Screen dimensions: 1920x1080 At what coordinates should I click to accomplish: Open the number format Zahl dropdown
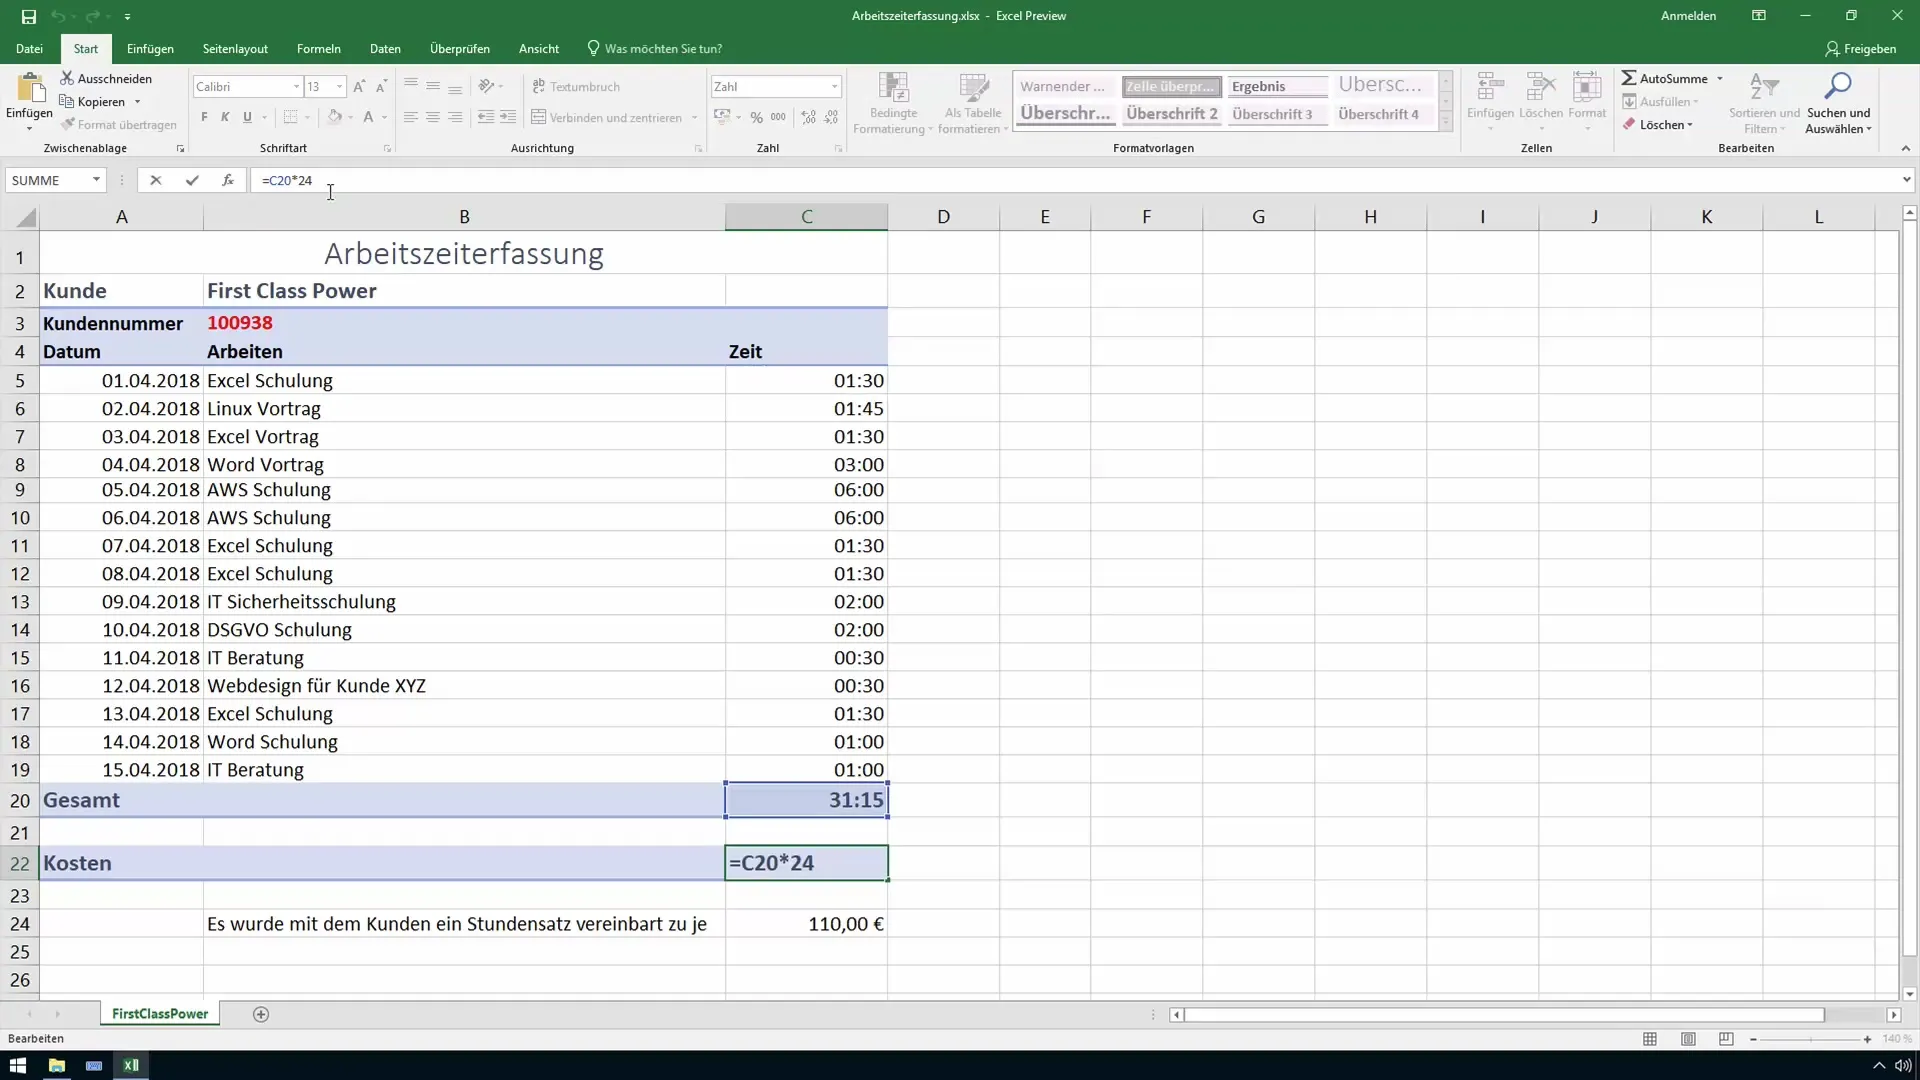(x=834, y=87)
